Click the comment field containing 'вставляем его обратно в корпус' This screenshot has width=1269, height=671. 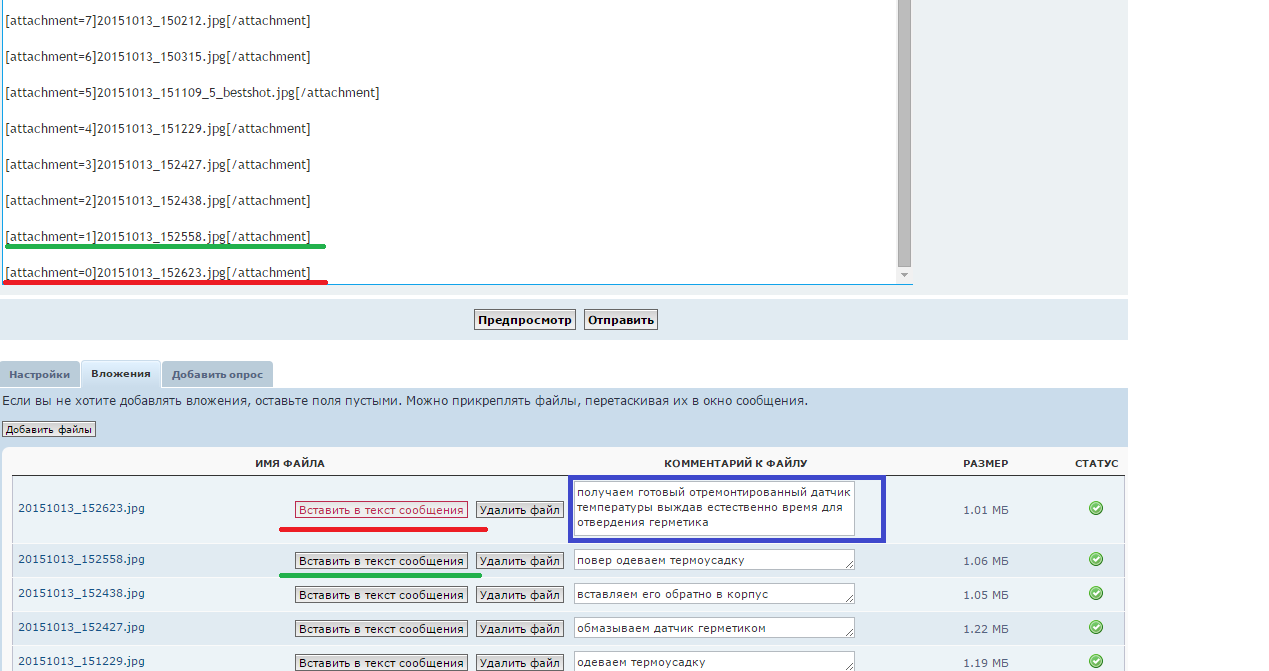pos(714,594)
